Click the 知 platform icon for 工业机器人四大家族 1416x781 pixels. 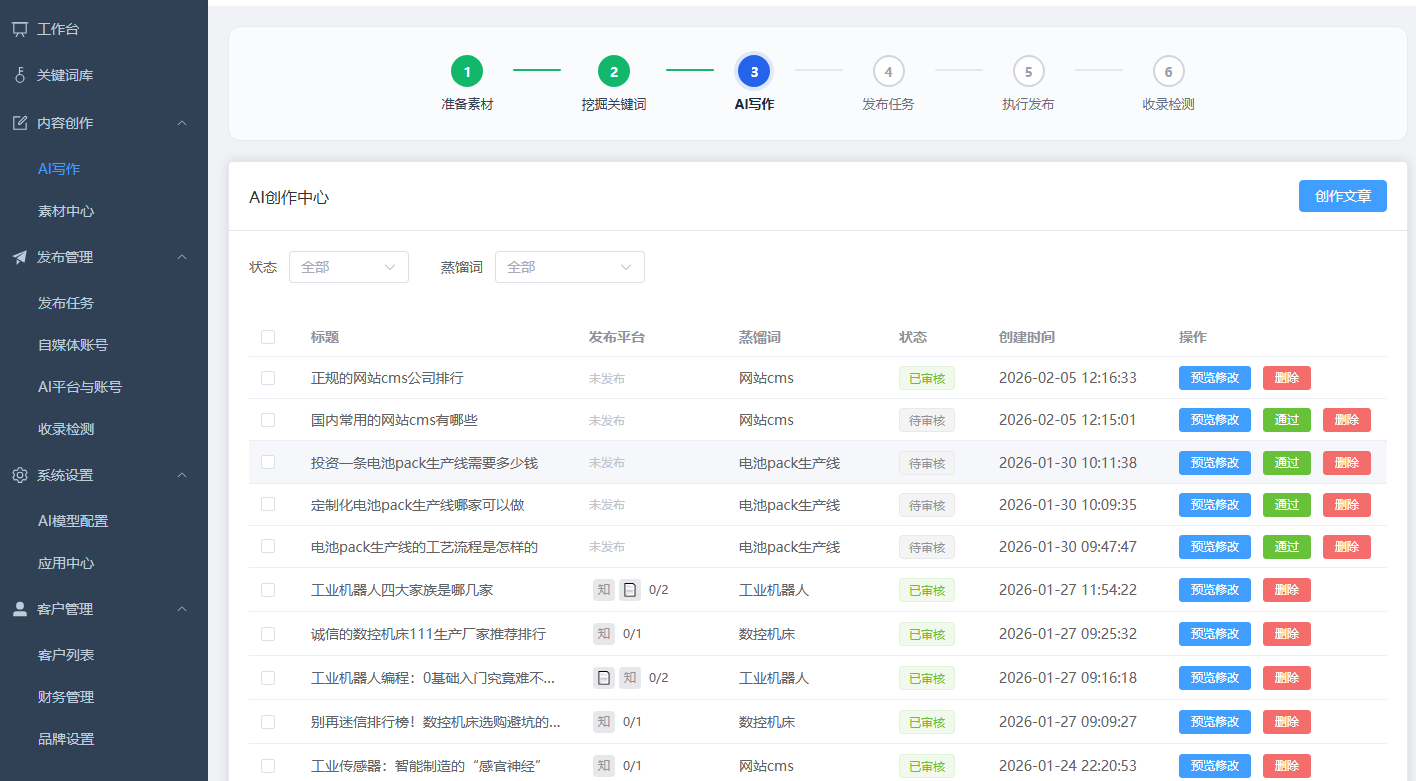point(604,590)
